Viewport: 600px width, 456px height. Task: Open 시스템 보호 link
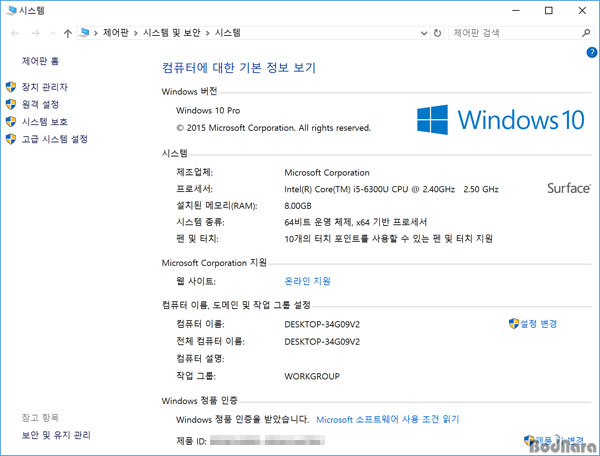point(45,122)
